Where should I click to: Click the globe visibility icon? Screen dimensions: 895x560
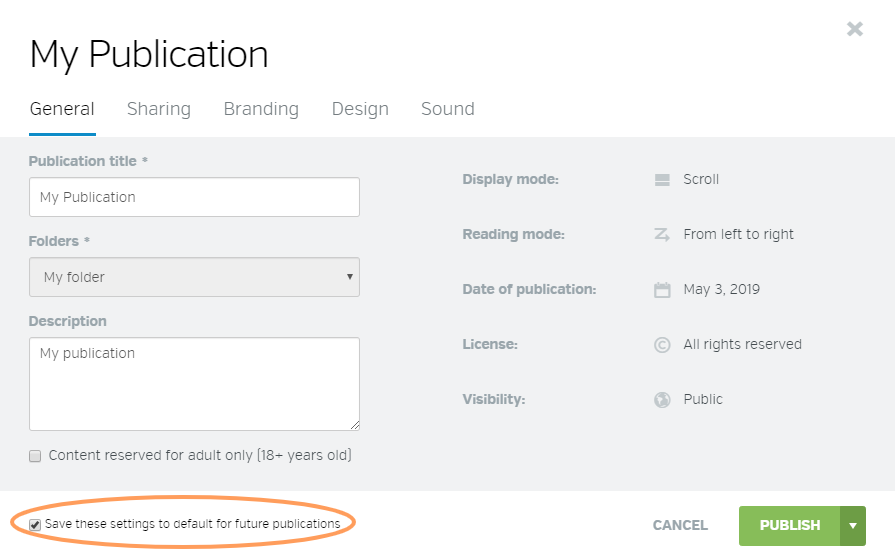661,400
